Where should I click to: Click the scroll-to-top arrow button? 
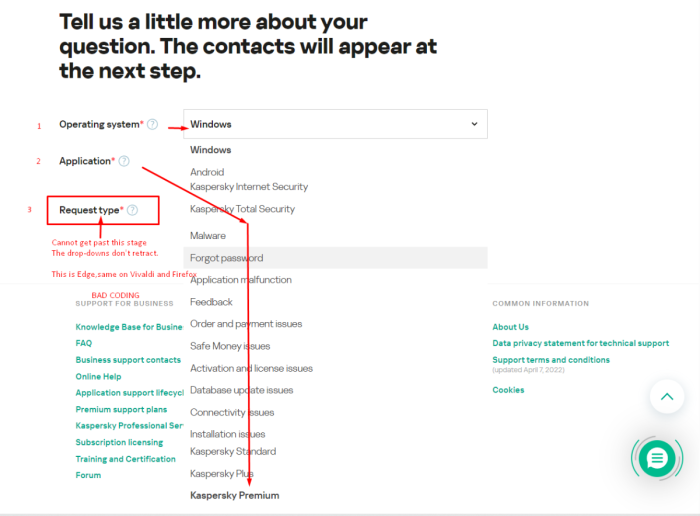coord(667,397)
